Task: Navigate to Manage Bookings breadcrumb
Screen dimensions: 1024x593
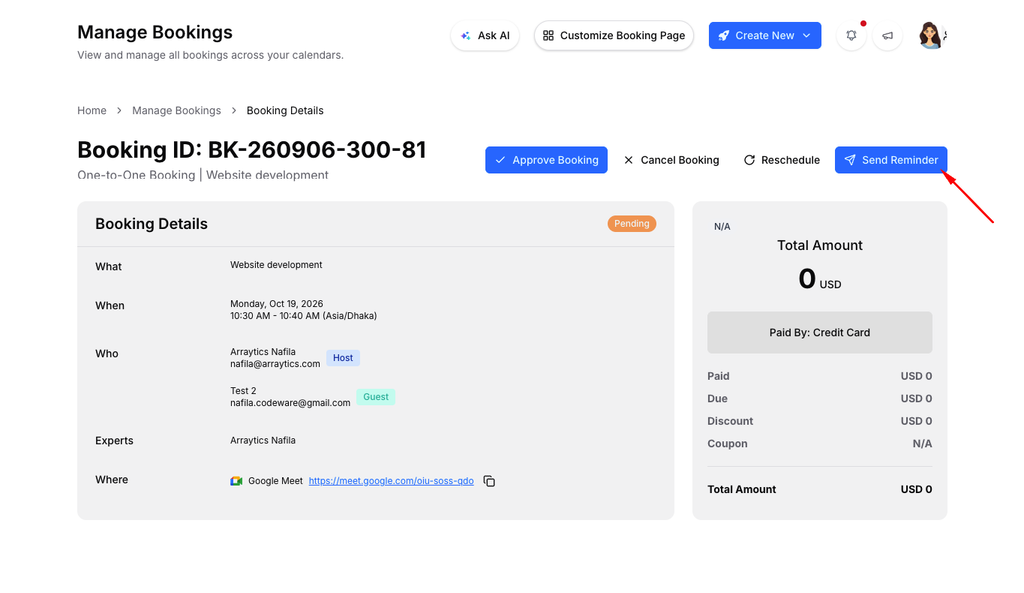Action: (x=176, y=110)
